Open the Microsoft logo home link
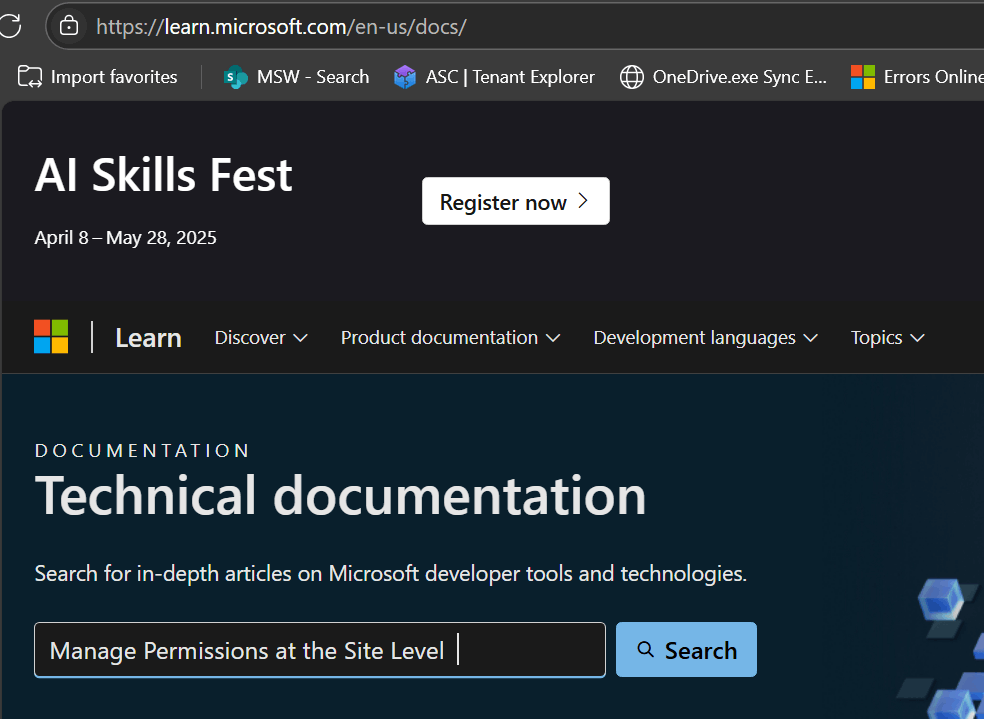This screenshot has width=984, height=719. [x=51, y=337]
